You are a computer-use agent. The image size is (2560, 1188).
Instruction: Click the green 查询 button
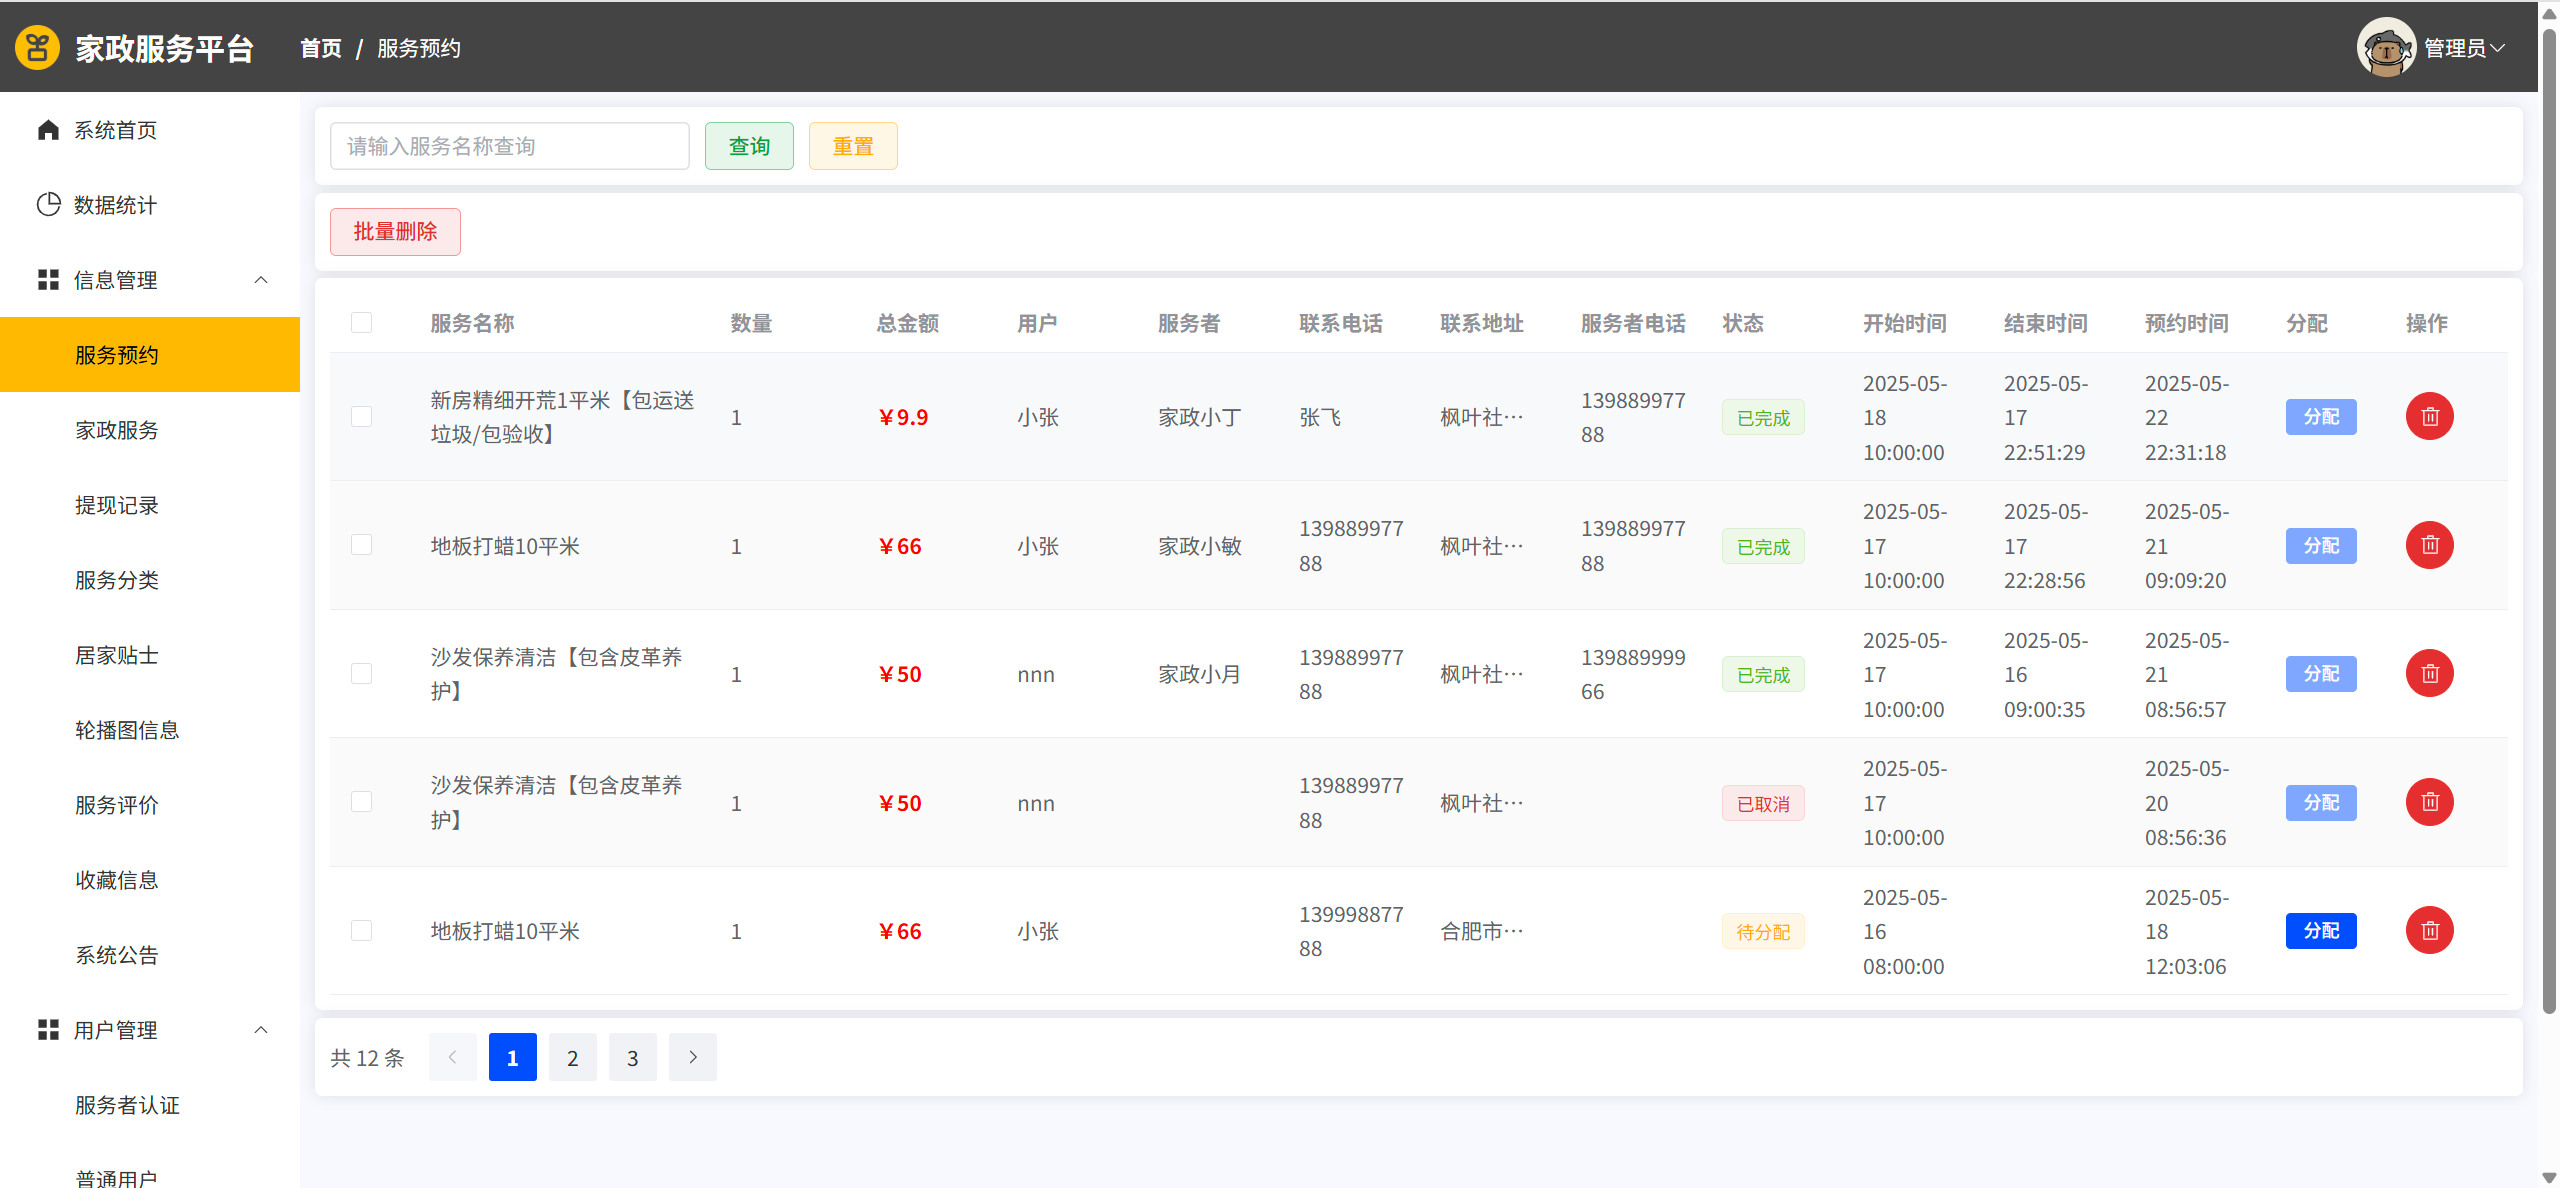click(749, 146)
